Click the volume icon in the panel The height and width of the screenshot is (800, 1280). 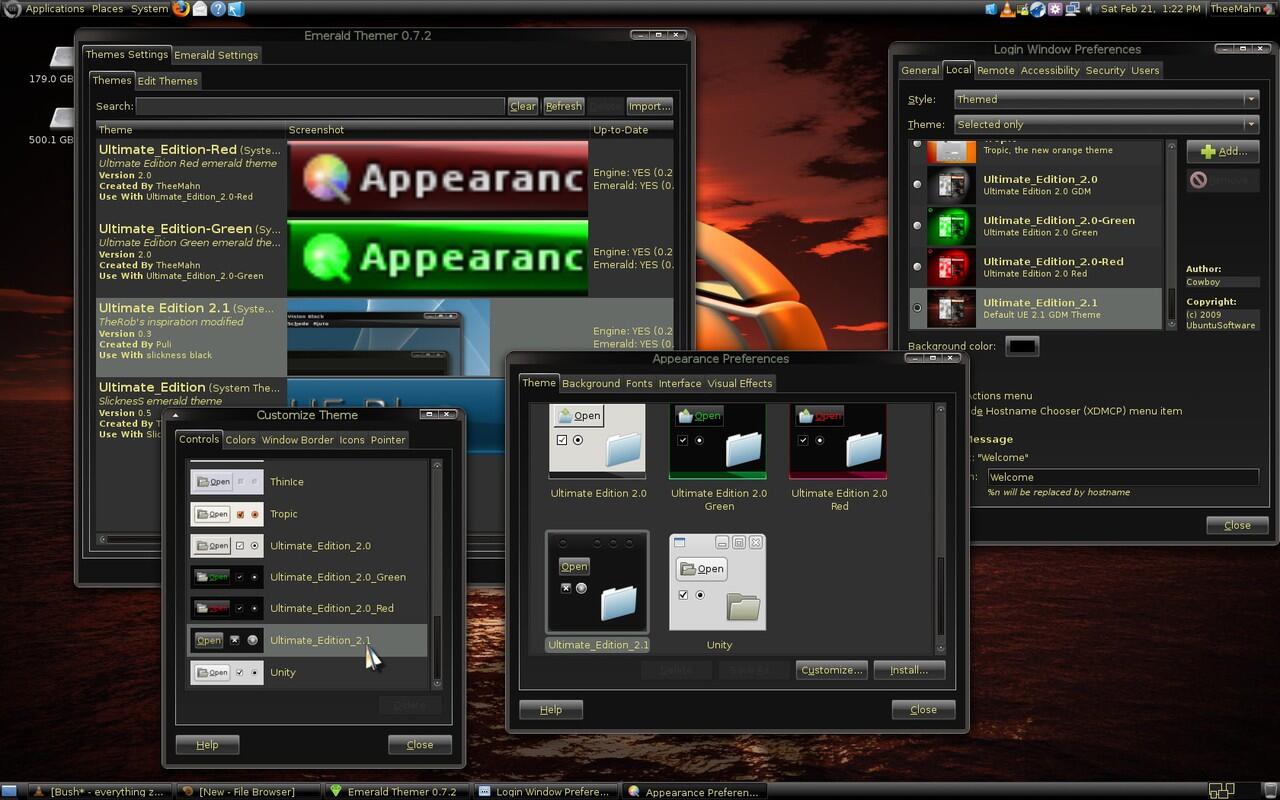tap(1091, 9)
